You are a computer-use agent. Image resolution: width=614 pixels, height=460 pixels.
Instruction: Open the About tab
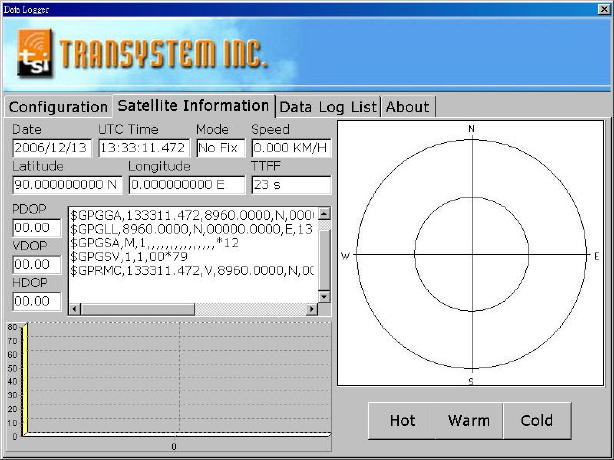coord(408,107)
